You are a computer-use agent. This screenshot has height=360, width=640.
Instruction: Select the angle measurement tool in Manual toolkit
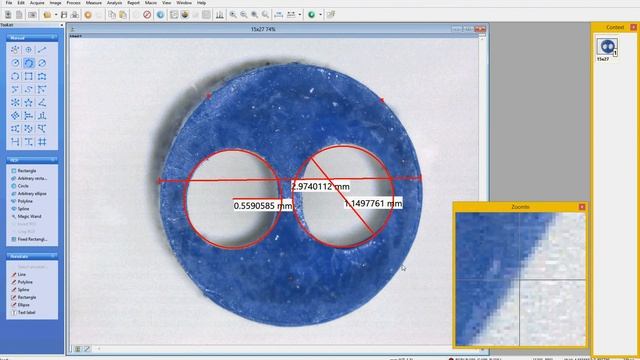pos(42,102)
